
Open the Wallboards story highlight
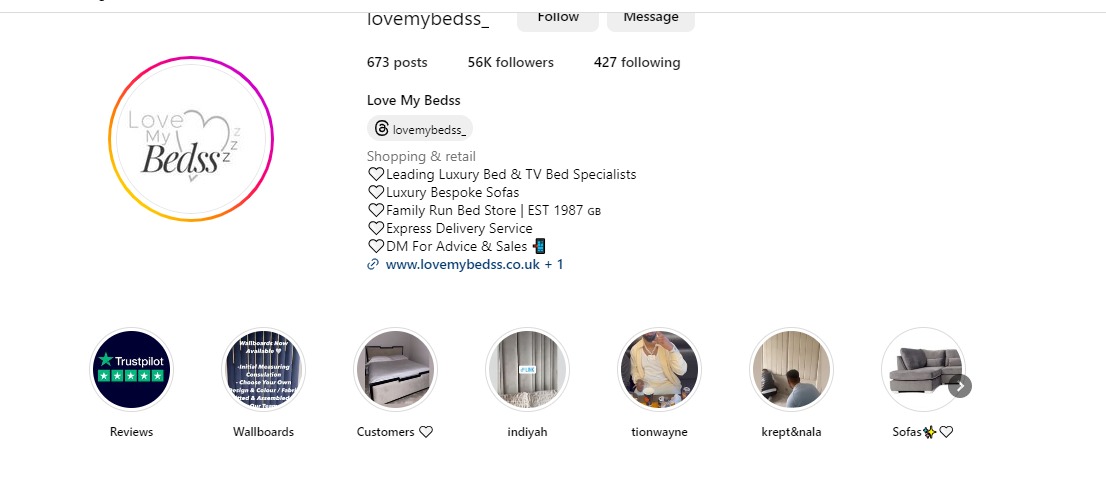tap(263, 370)
